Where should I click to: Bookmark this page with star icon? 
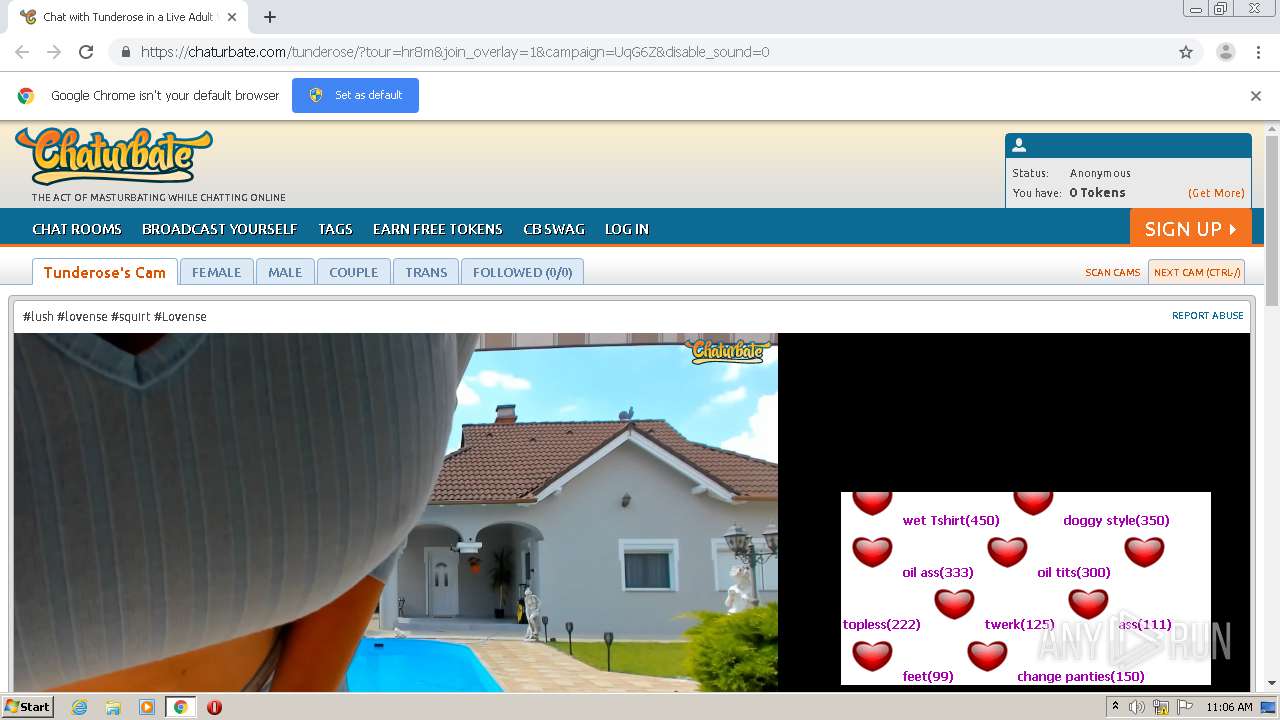(x=1186, y=52)
